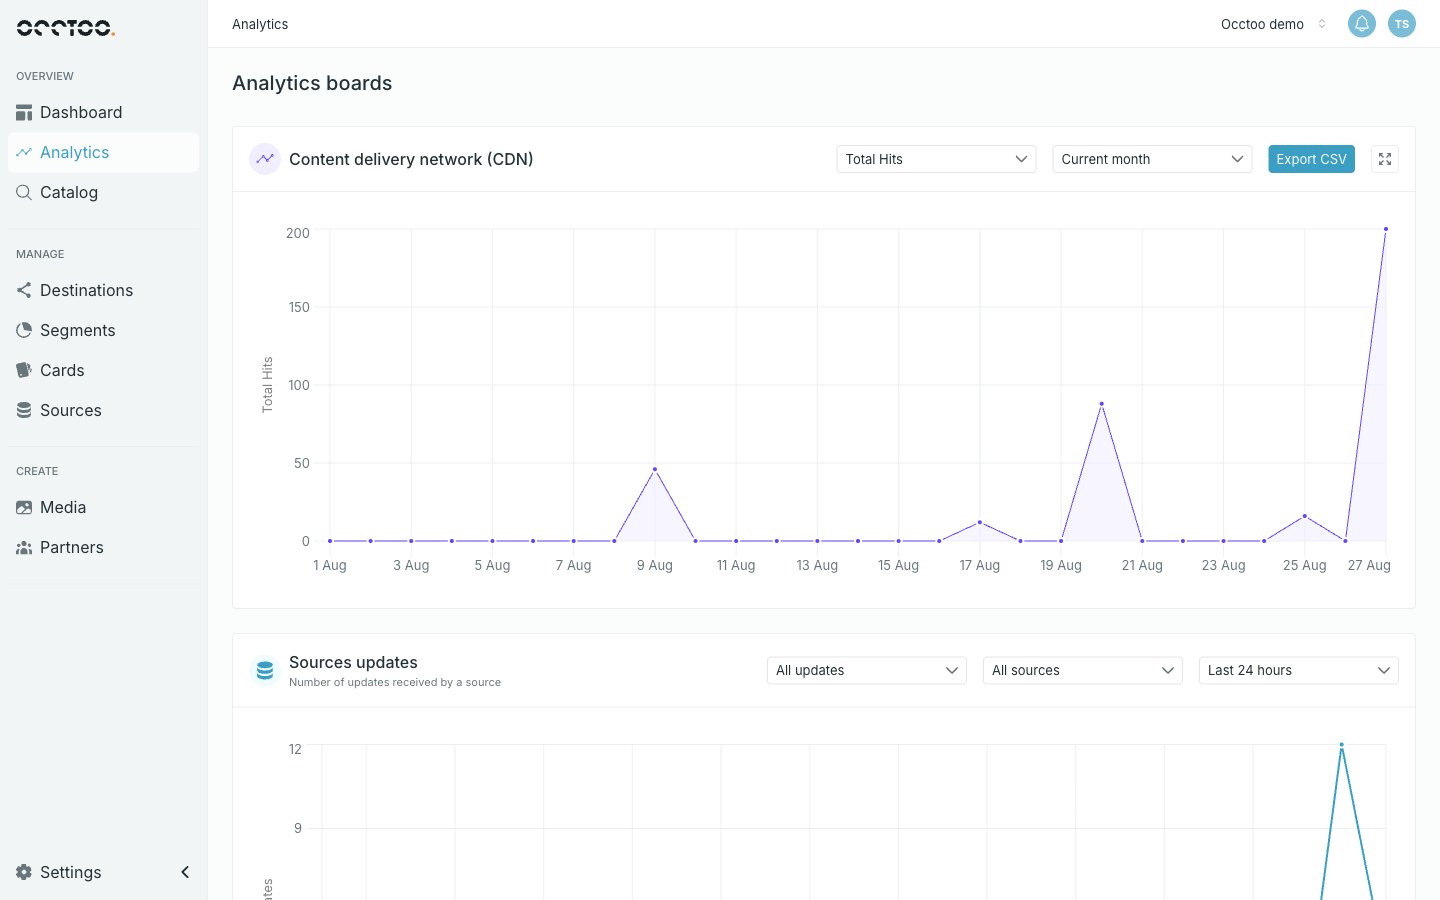Open notifications bell
Viewport: 1440px width, 900px height.
tap(1362, 24)
